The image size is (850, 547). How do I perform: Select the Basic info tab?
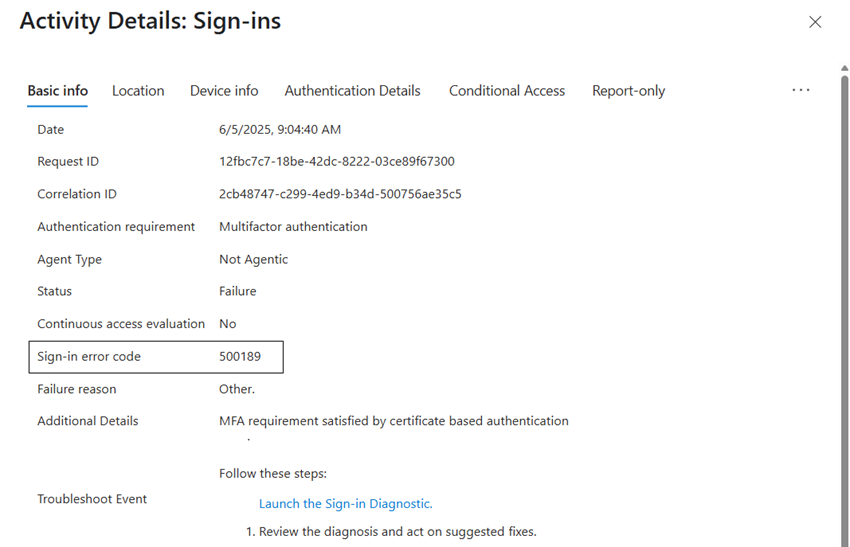[57, 91]
